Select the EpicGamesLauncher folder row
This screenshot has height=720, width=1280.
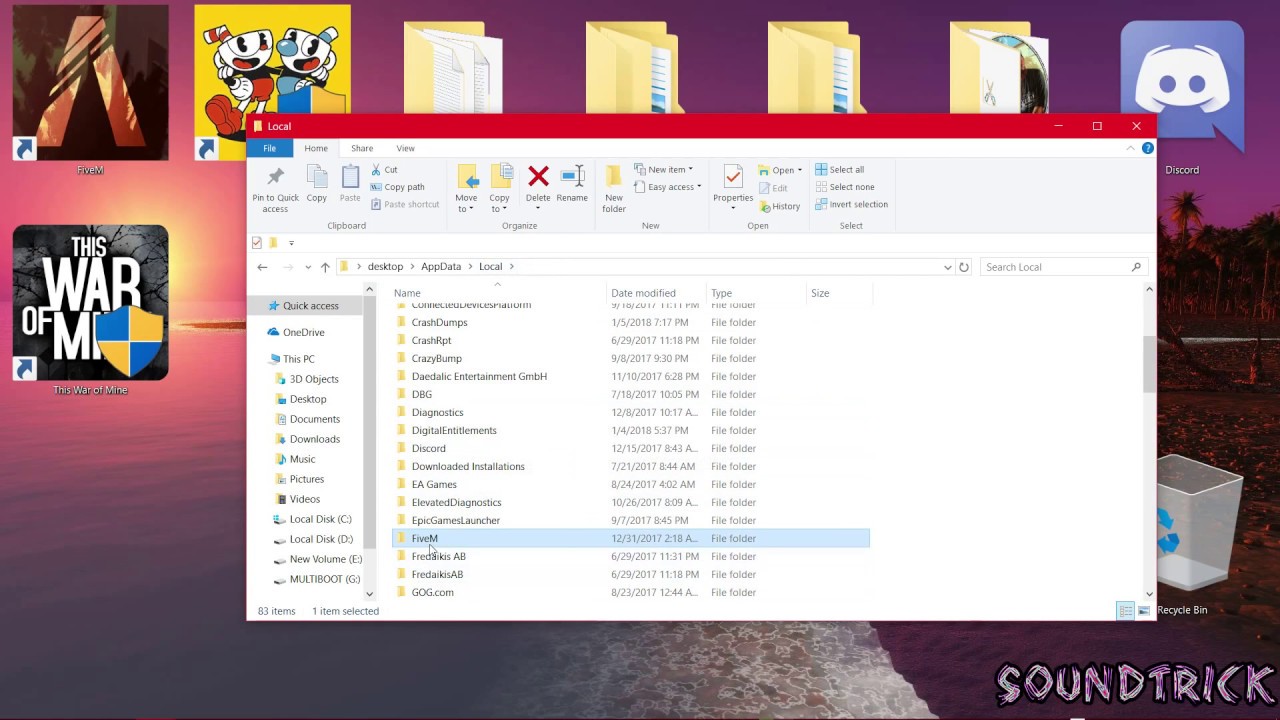(x=631, y=520)
